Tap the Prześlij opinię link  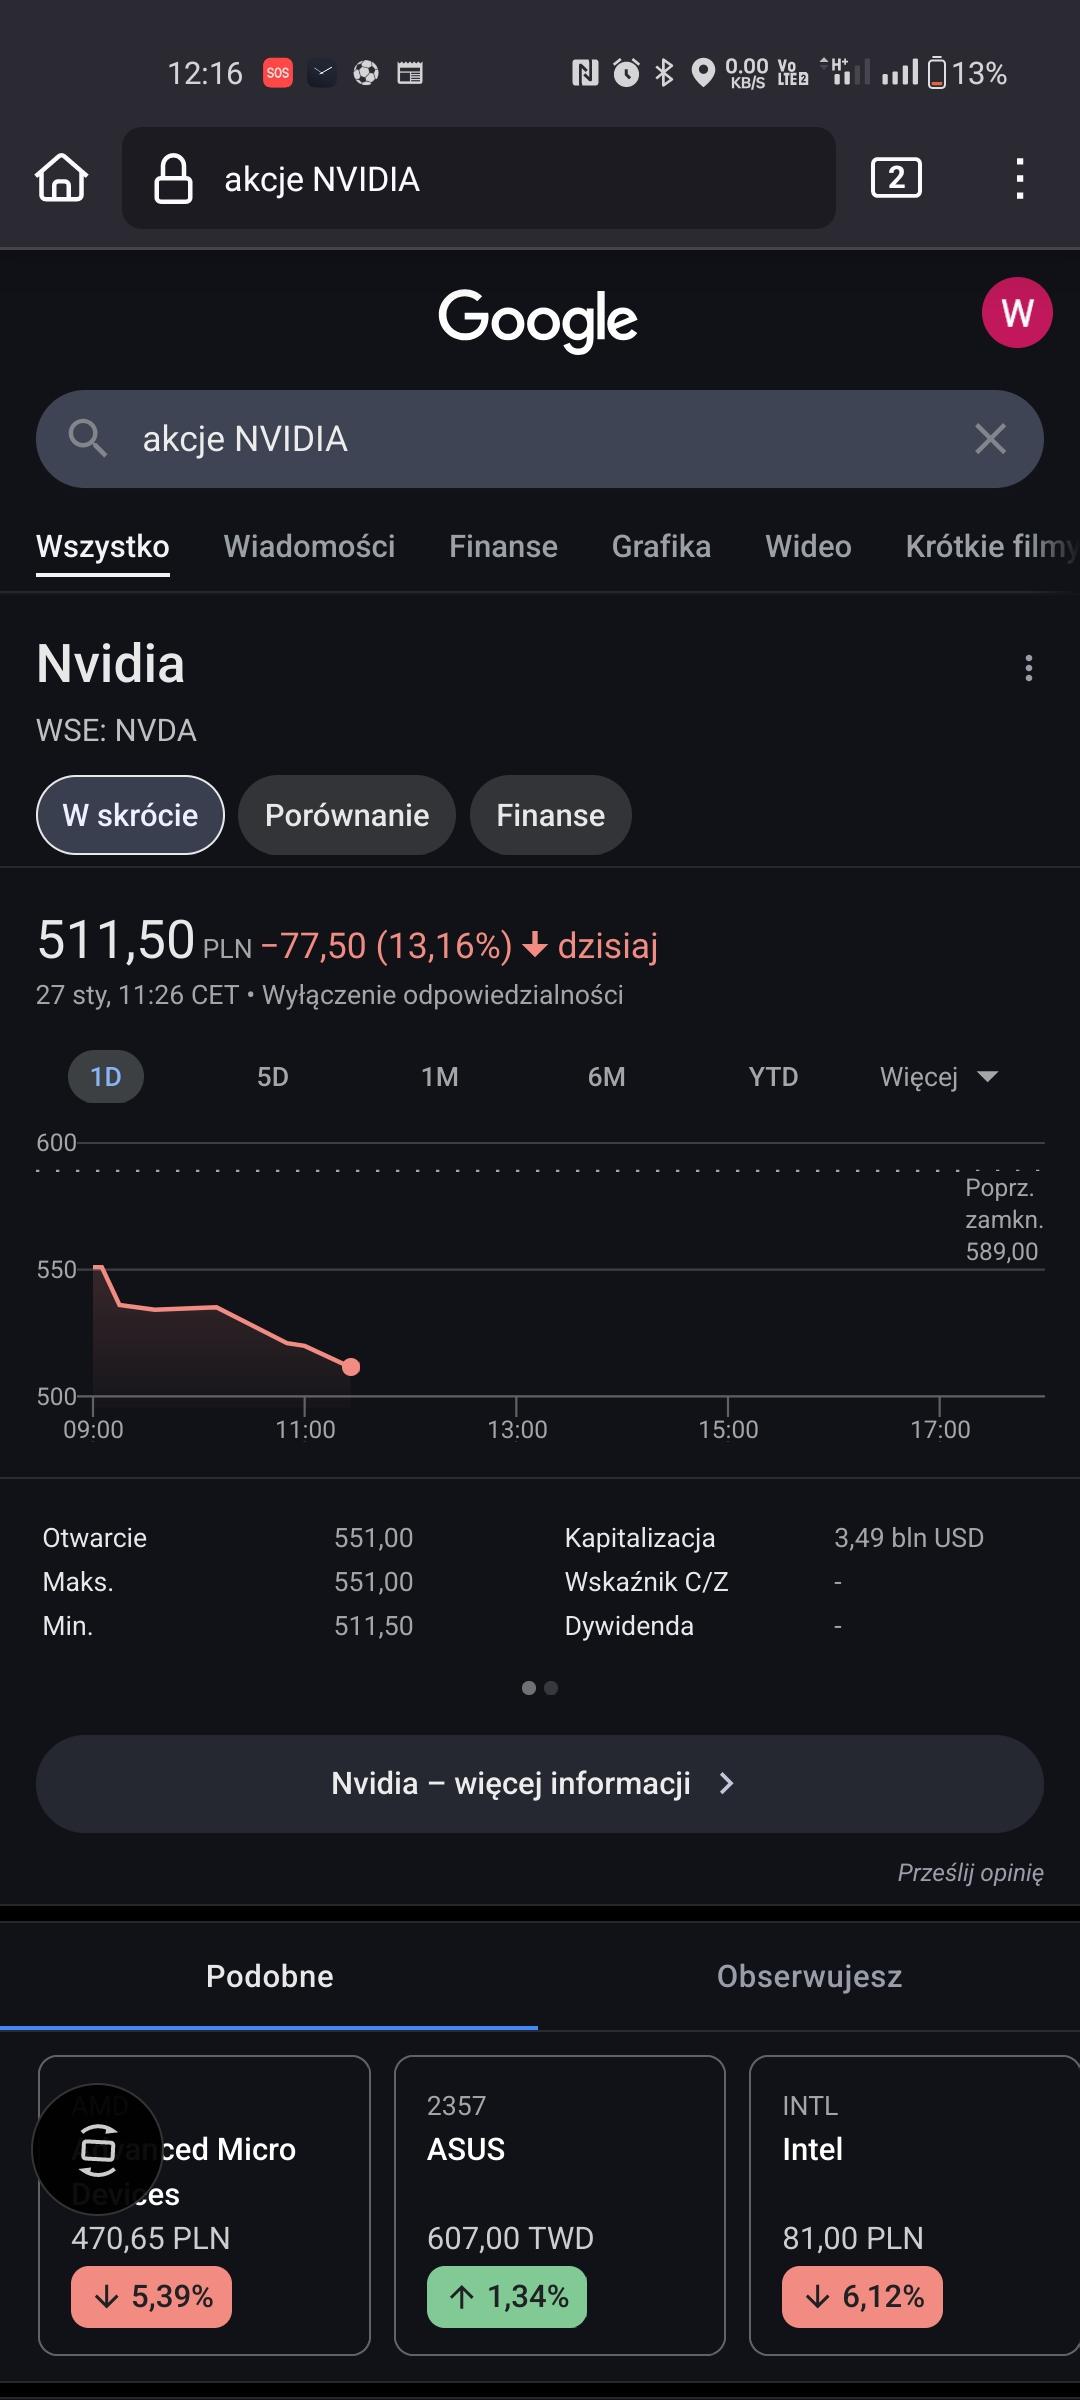(x=970, y=1873)
